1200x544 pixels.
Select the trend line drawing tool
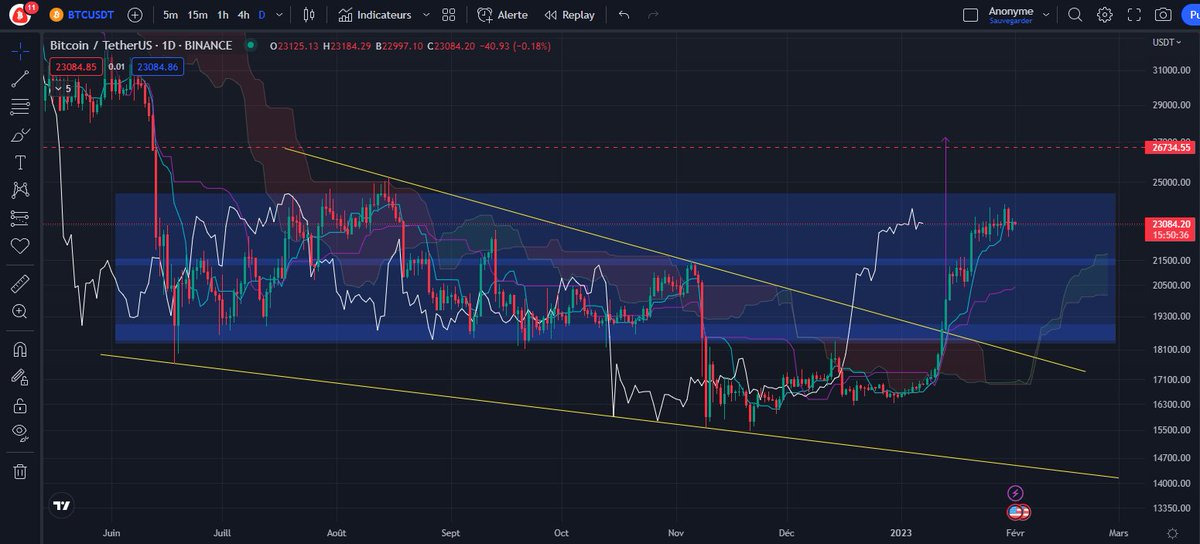point(20,79)
